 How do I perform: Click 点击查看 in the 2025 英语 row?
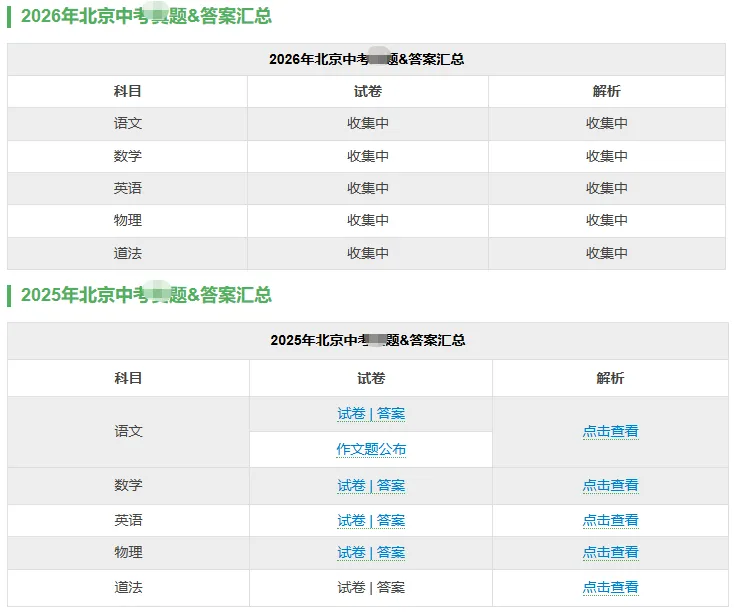click(x=610, y=520)
